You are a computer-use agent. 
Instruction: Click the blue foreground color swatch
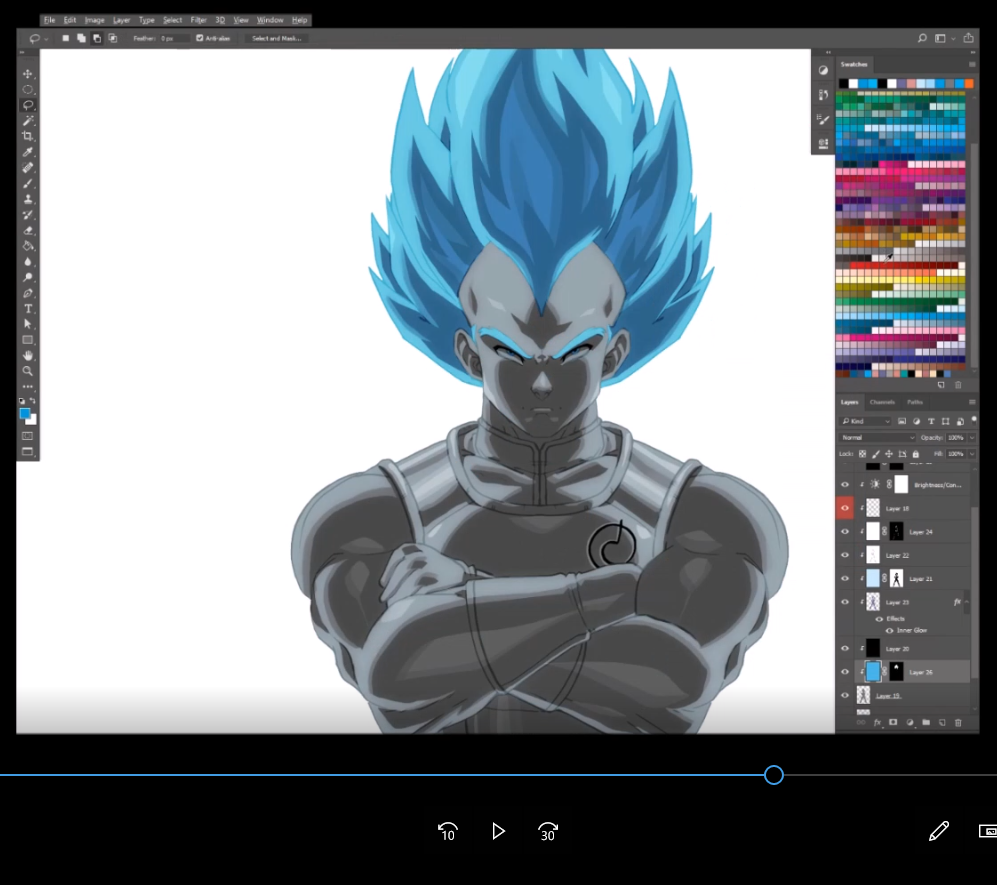[x=25, y=412]
